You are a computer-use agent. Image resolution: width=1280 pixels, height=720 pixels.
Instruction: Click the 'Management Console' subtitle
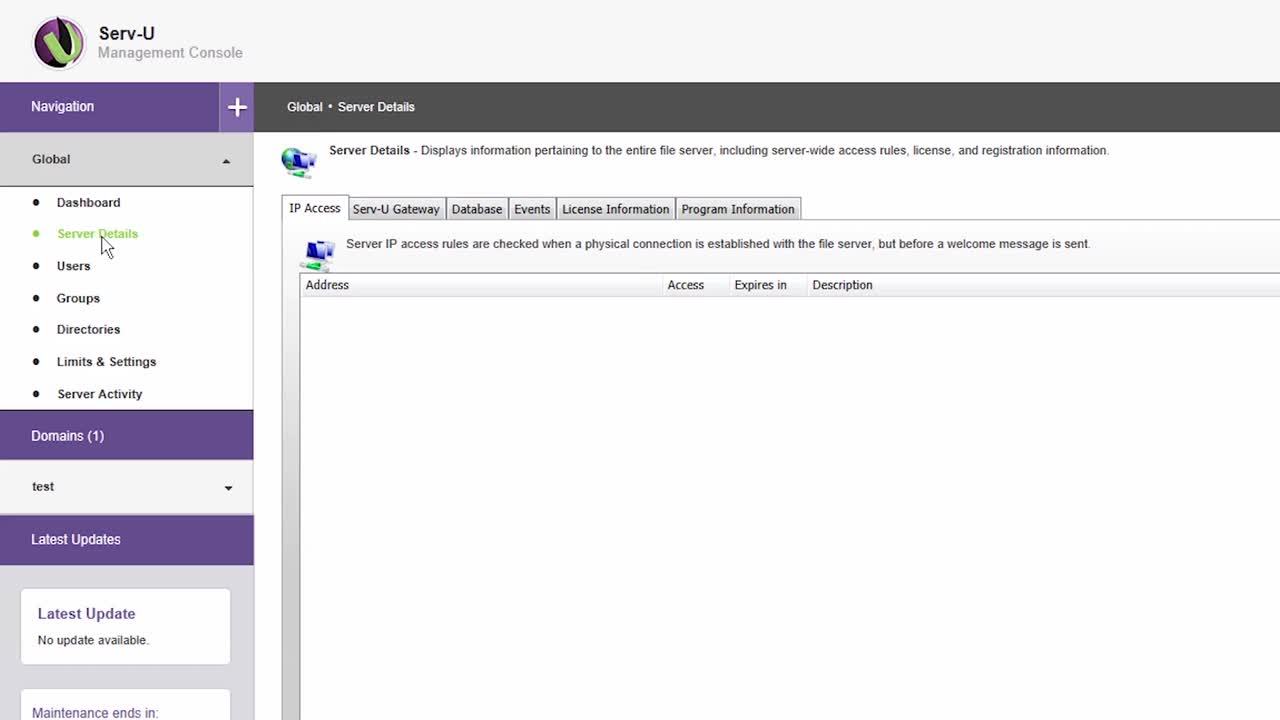pyautogui.click(x=170, y=53)
